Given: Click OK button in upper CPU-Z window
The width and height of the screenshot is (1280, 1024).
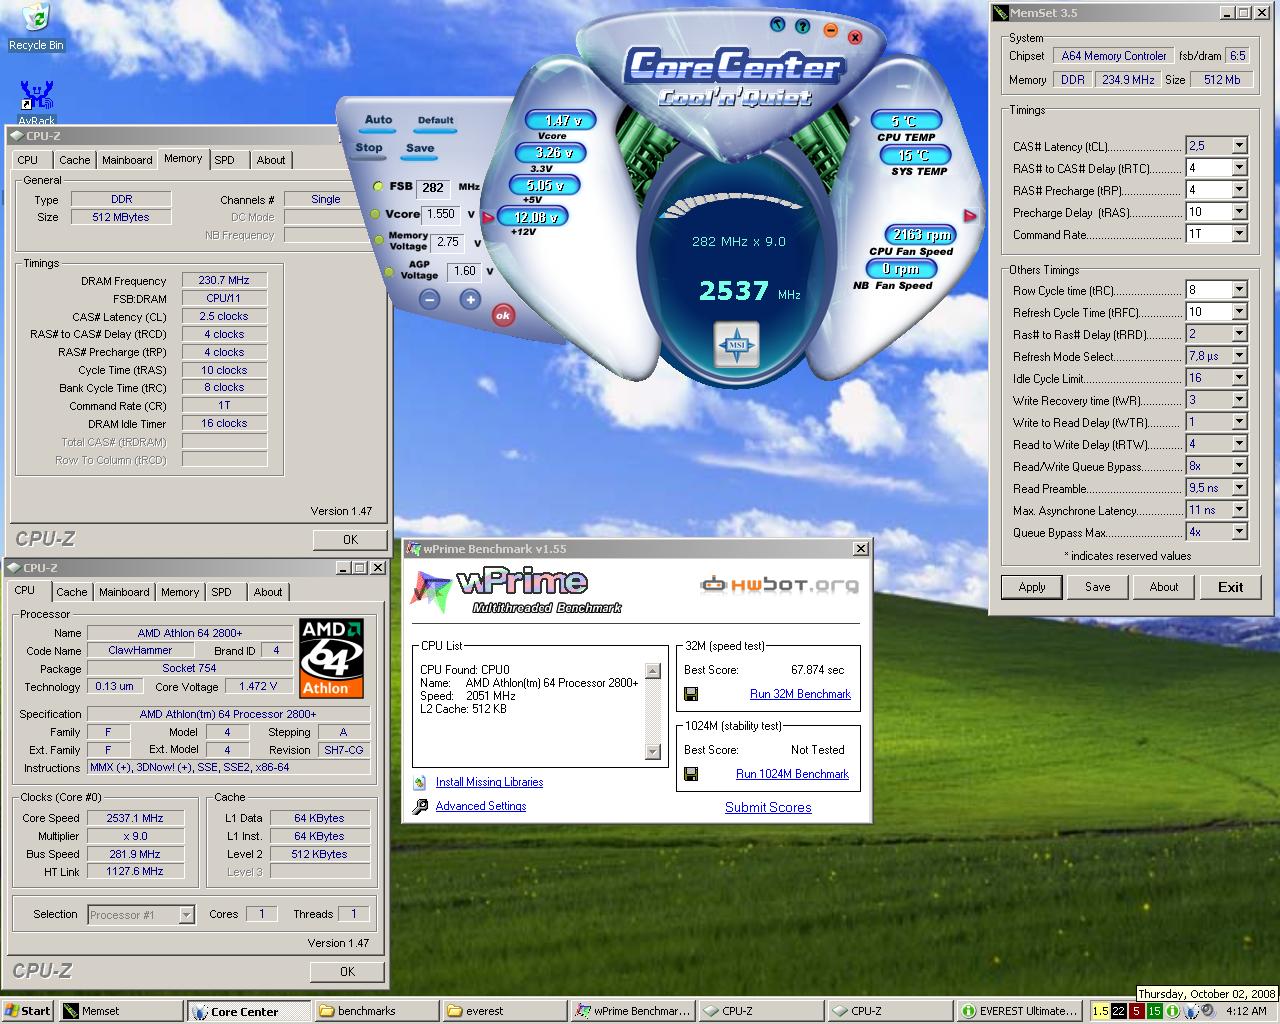Looking at the screenshot, I should [350, 539].
